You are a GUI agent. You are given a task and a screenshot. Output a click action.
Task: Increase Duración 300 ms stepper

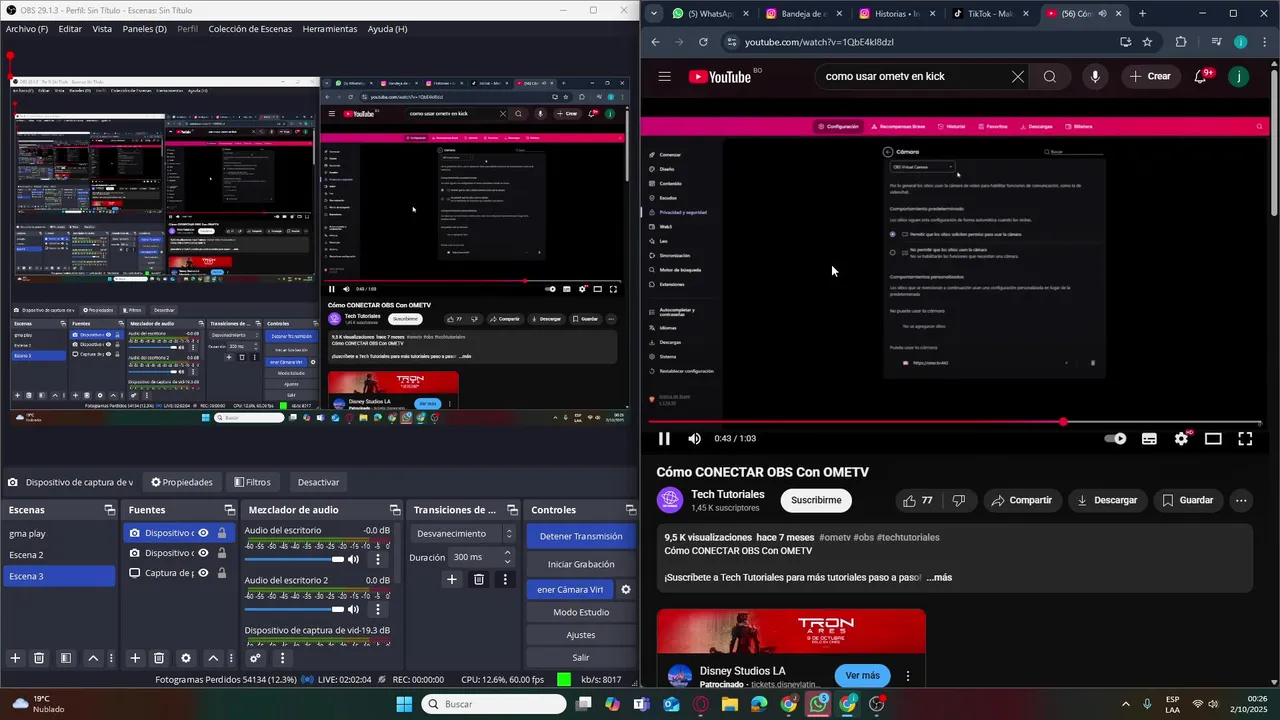[x=507, y=552]
